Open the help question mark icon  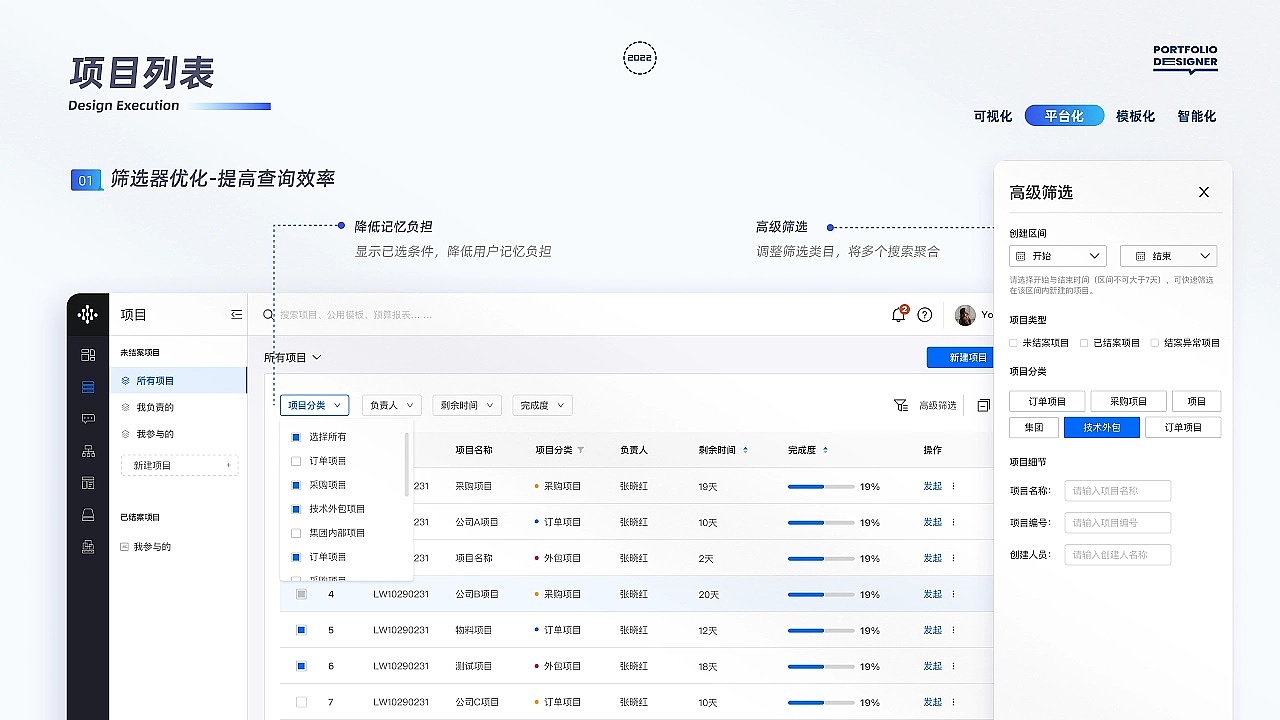(x=925, y=315)
